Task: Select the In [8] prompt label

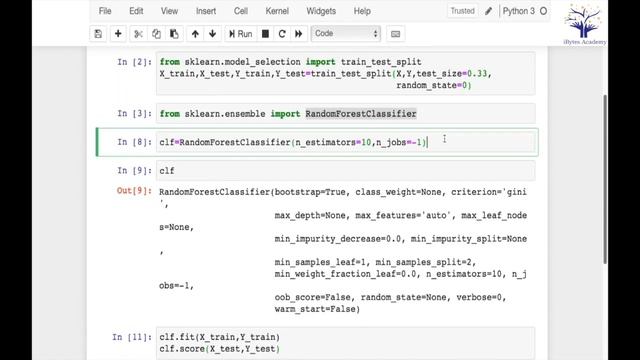Action: [x=134, y=142]
